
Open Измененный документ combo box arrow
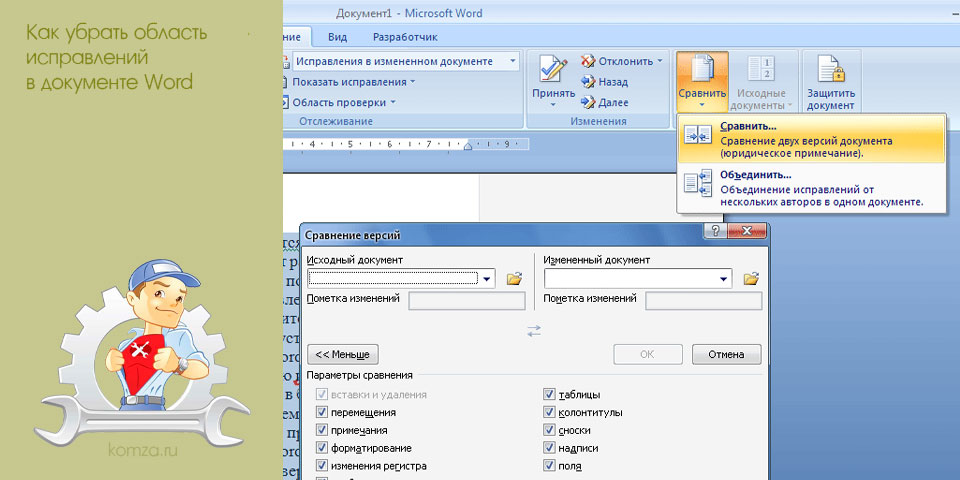tap(724, 279)
